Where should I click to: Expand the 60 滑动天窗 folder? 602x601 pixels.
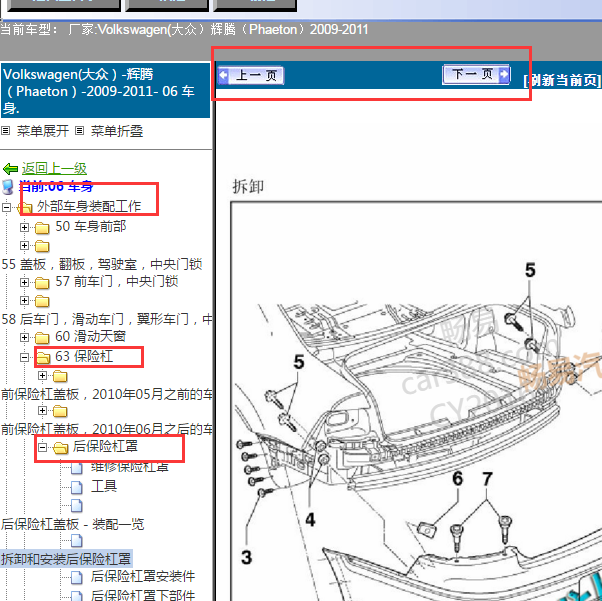pos(25,338)
